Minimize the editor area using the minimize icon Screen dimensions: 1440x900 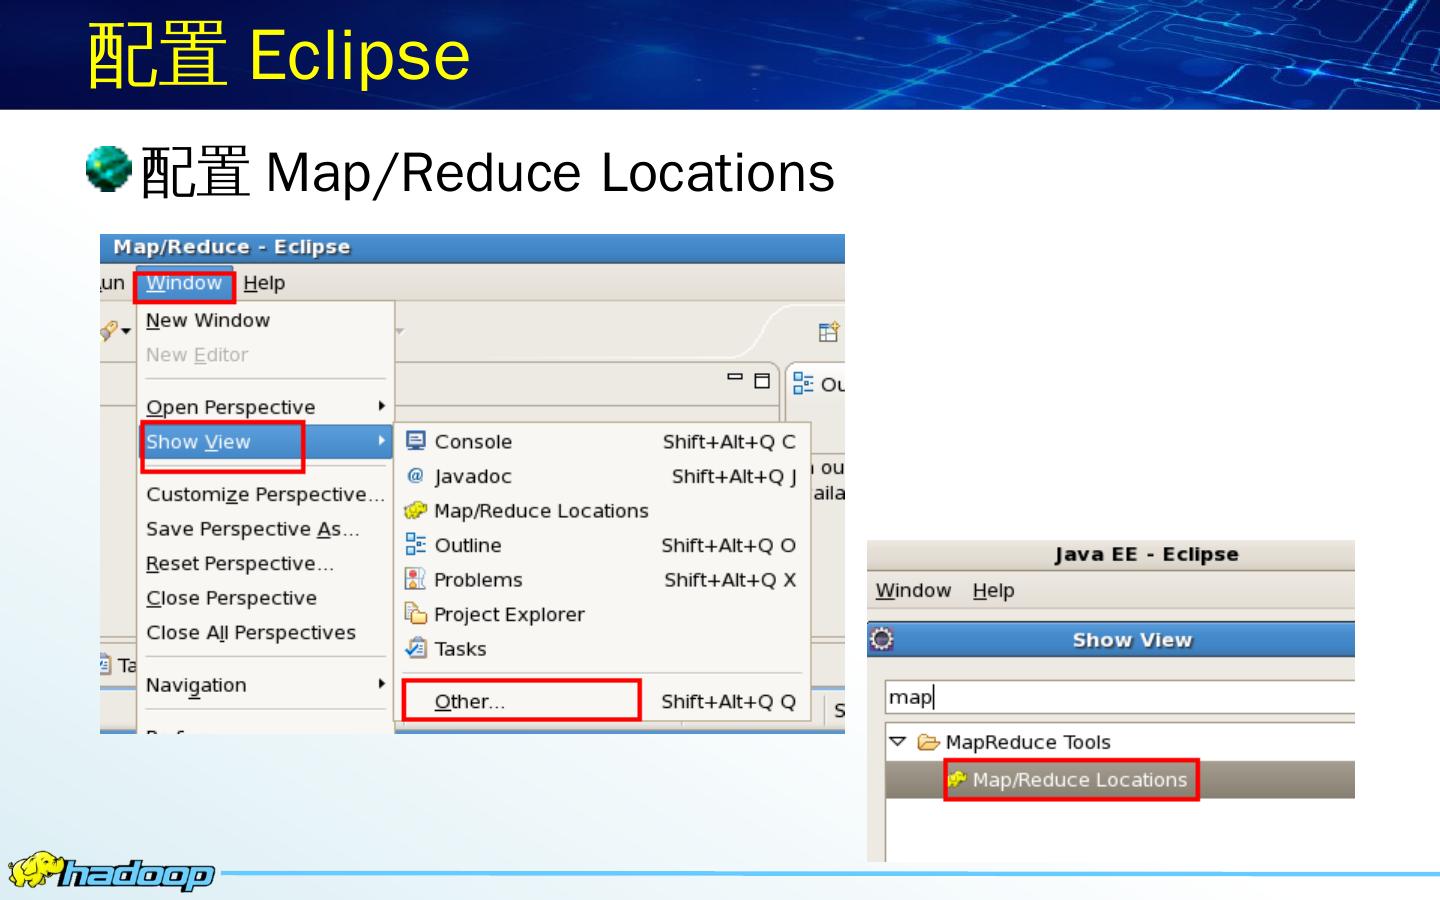tap(735, 378)
